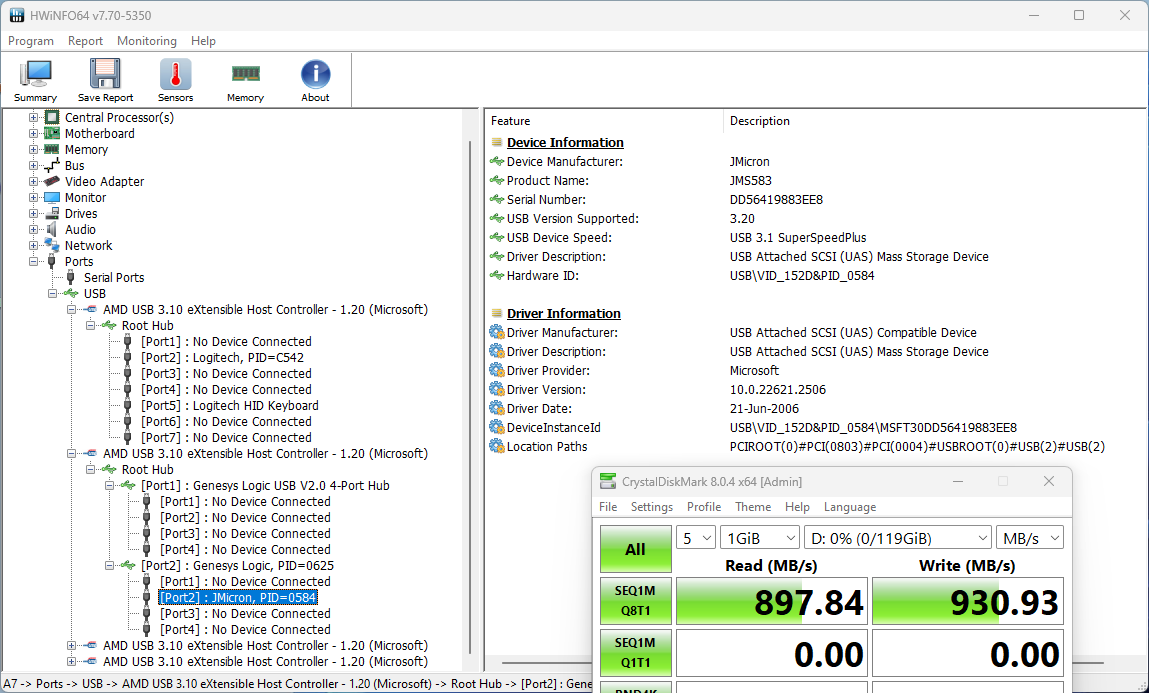Click the JMS583 product name value
The width and height of the screenshot is (1149, 693).
tap(750, 180)
